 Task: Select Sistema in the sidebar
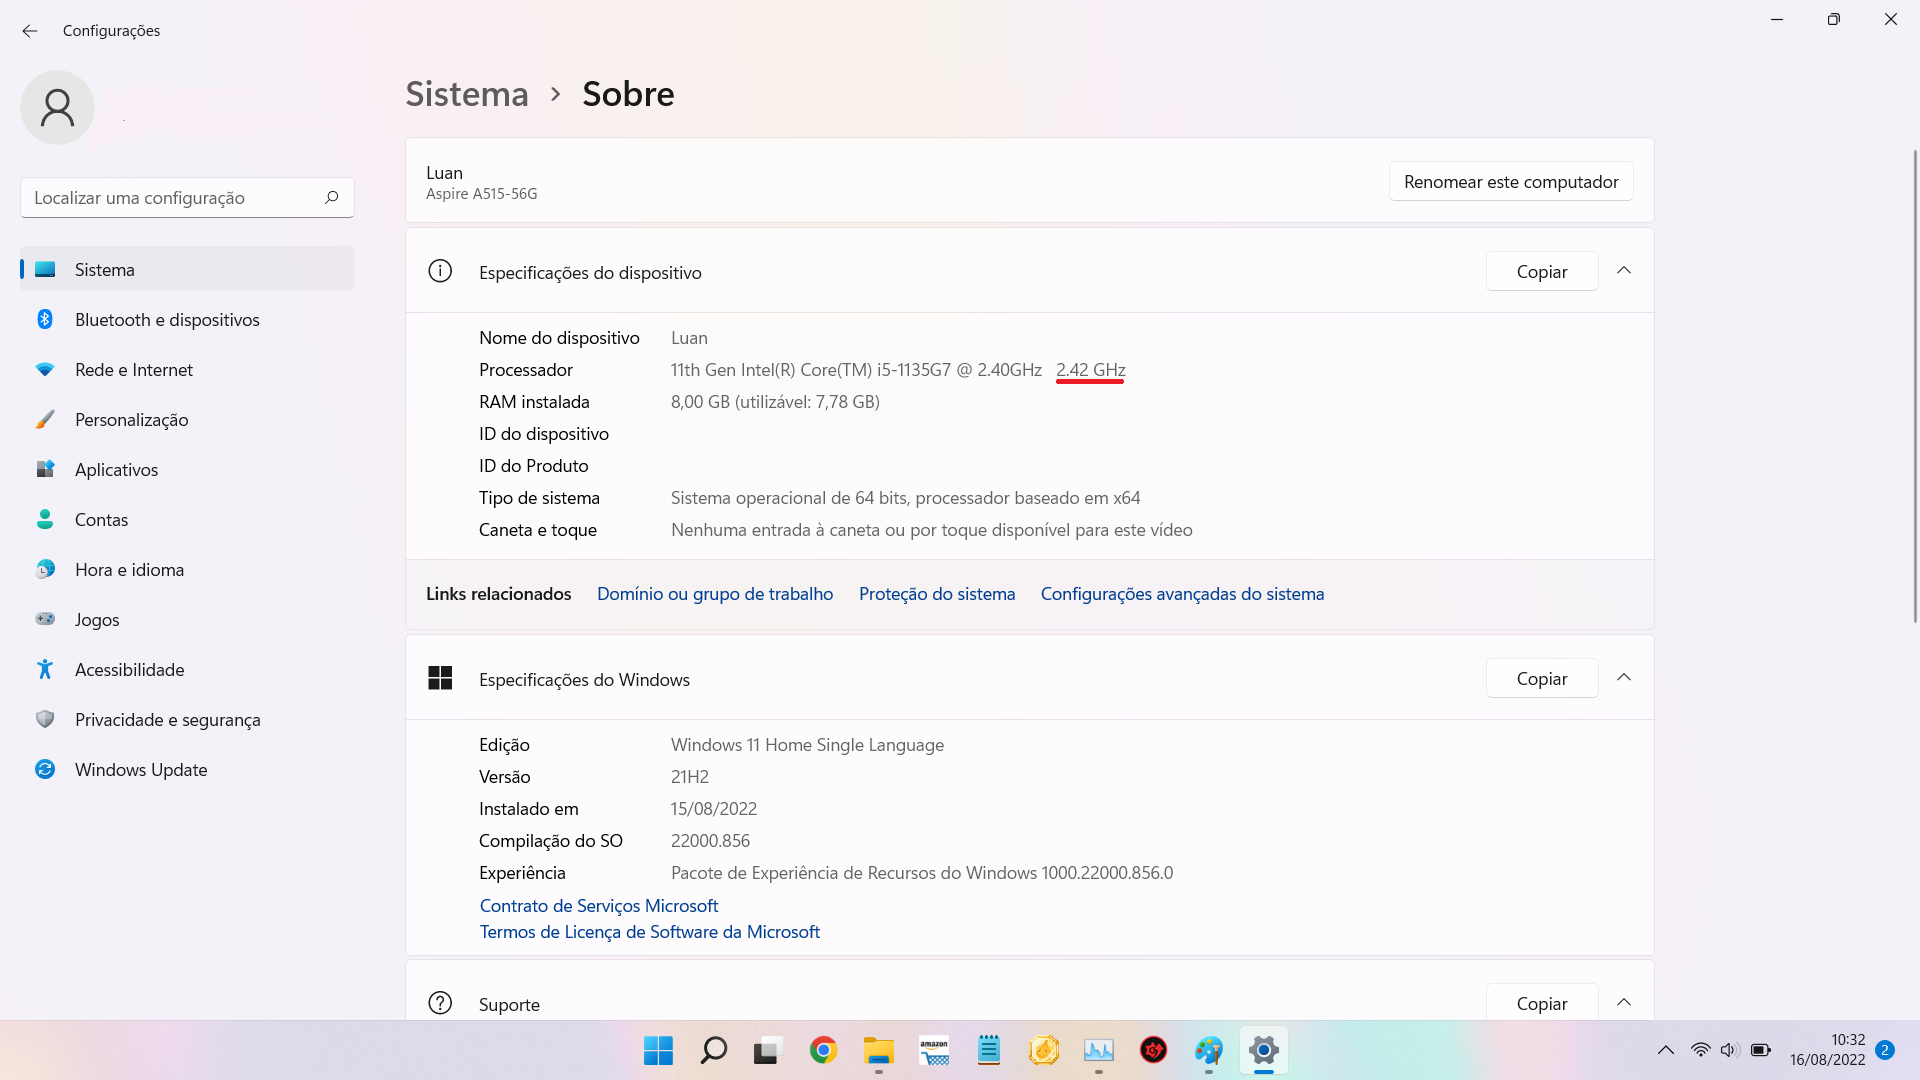(x=187, y=269)
